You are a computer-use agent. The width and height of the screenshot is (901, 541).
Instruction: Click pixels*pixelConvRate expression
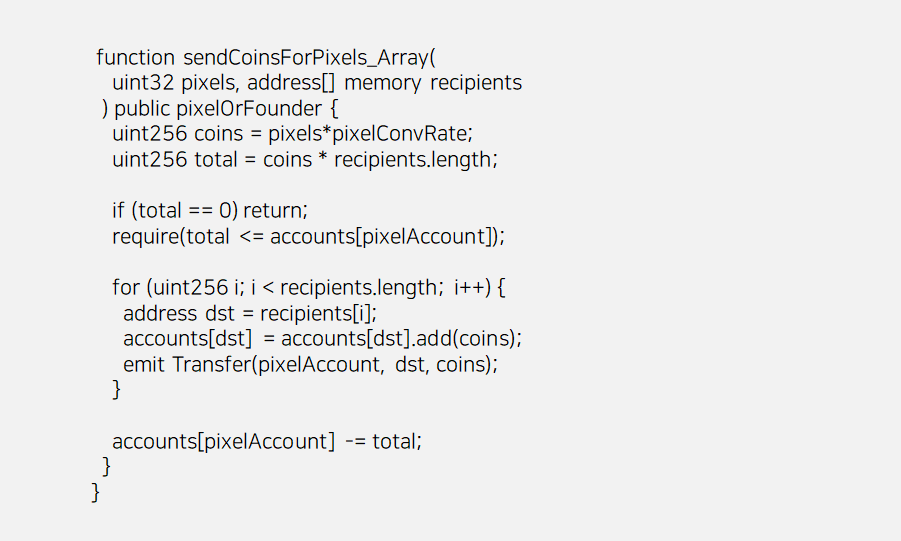click(368, 134)
